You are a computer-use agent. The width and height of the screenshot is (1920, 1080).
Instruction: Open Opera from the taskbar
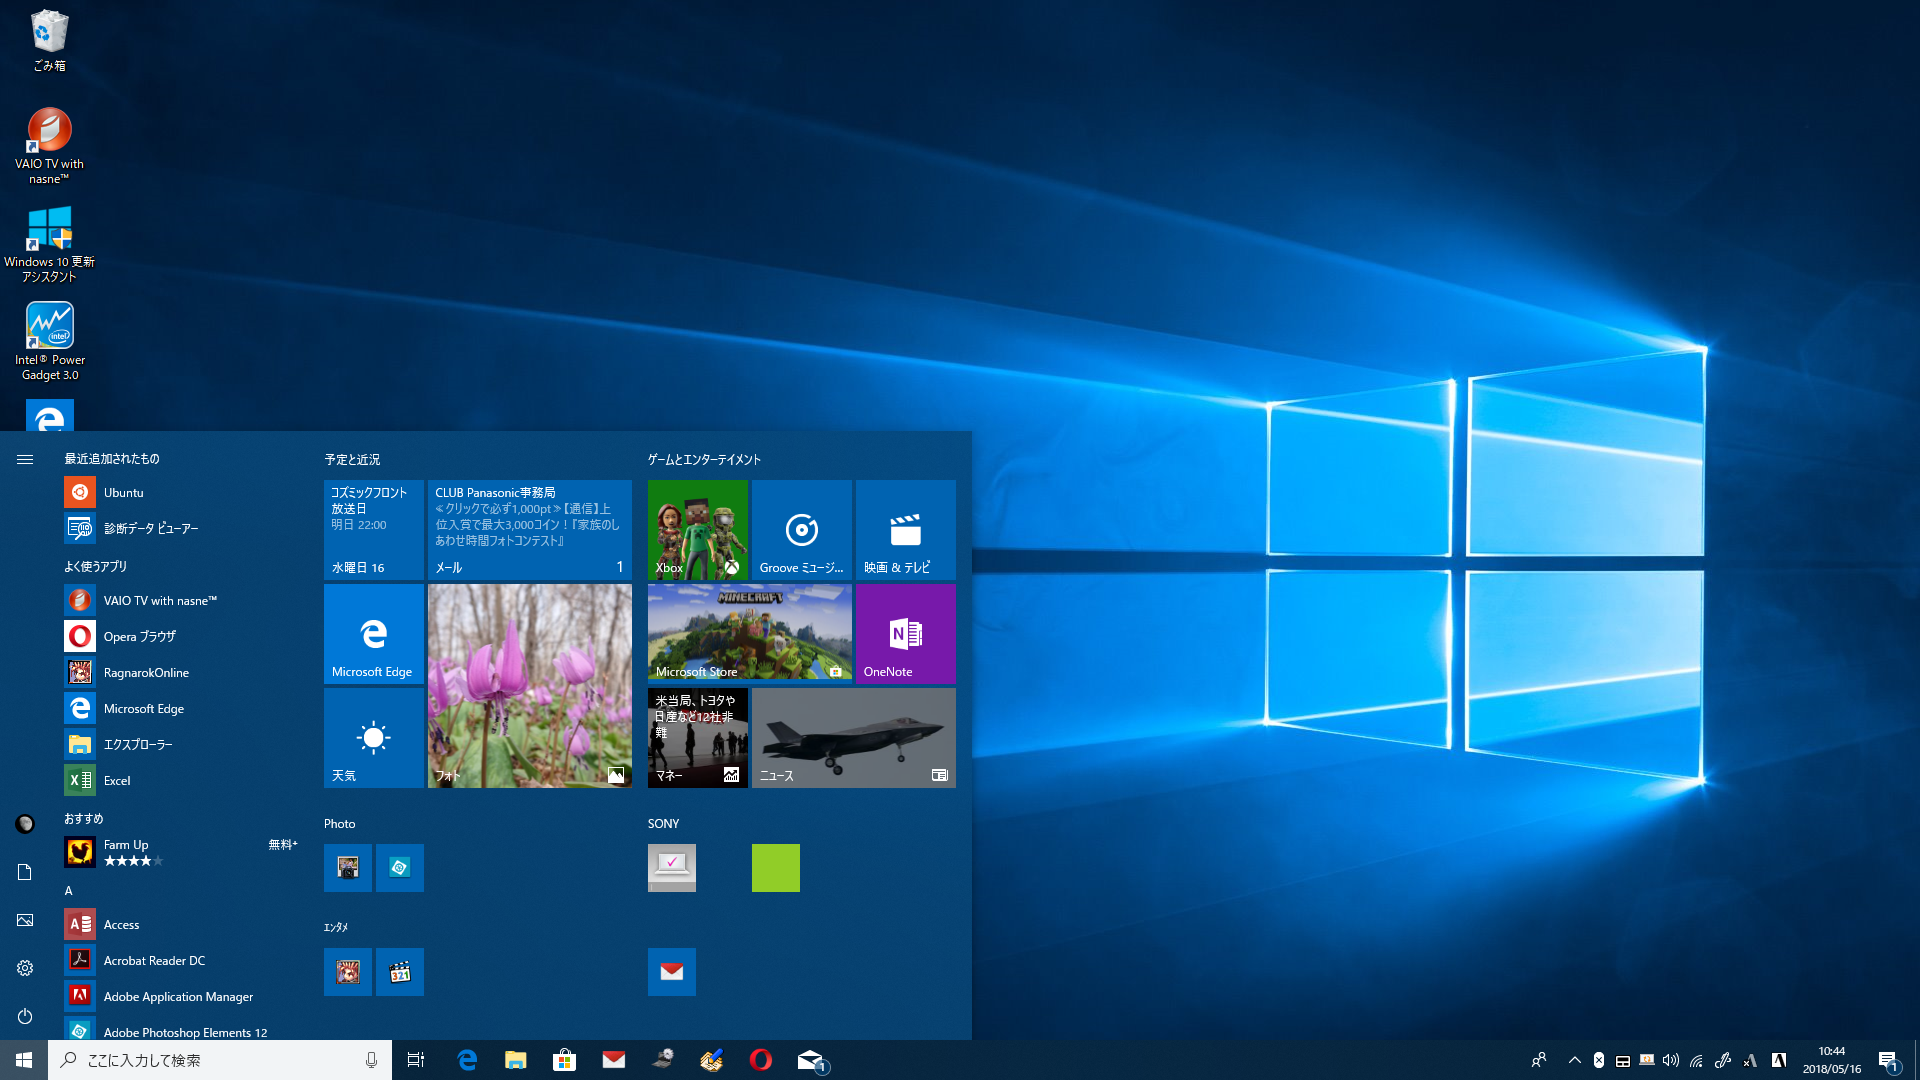click(761, 1060)
